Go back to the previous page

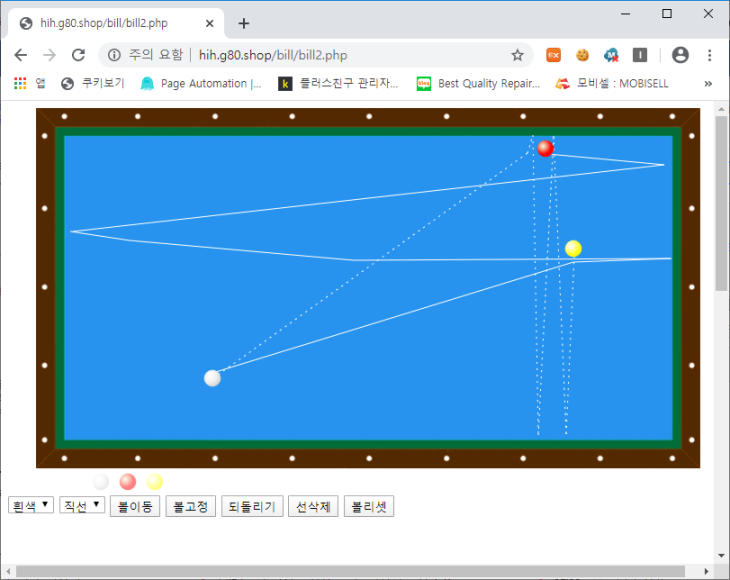(21, 55)
